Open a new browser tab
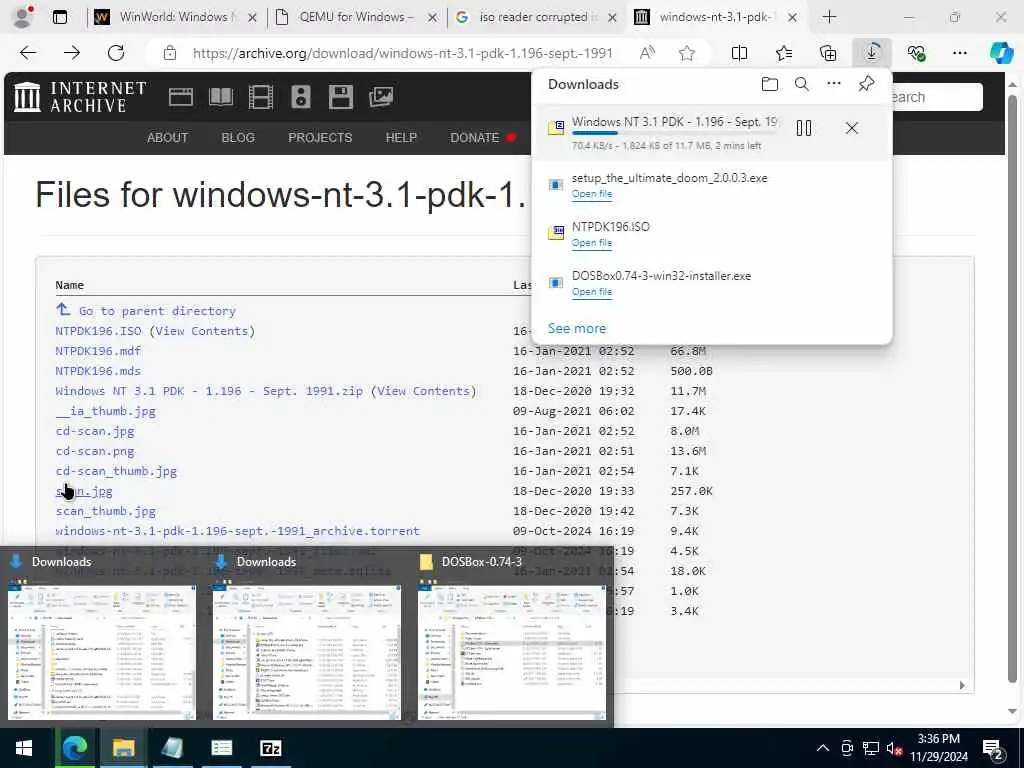This screenshot has height=768, width=1024. [x=829, y=17]
